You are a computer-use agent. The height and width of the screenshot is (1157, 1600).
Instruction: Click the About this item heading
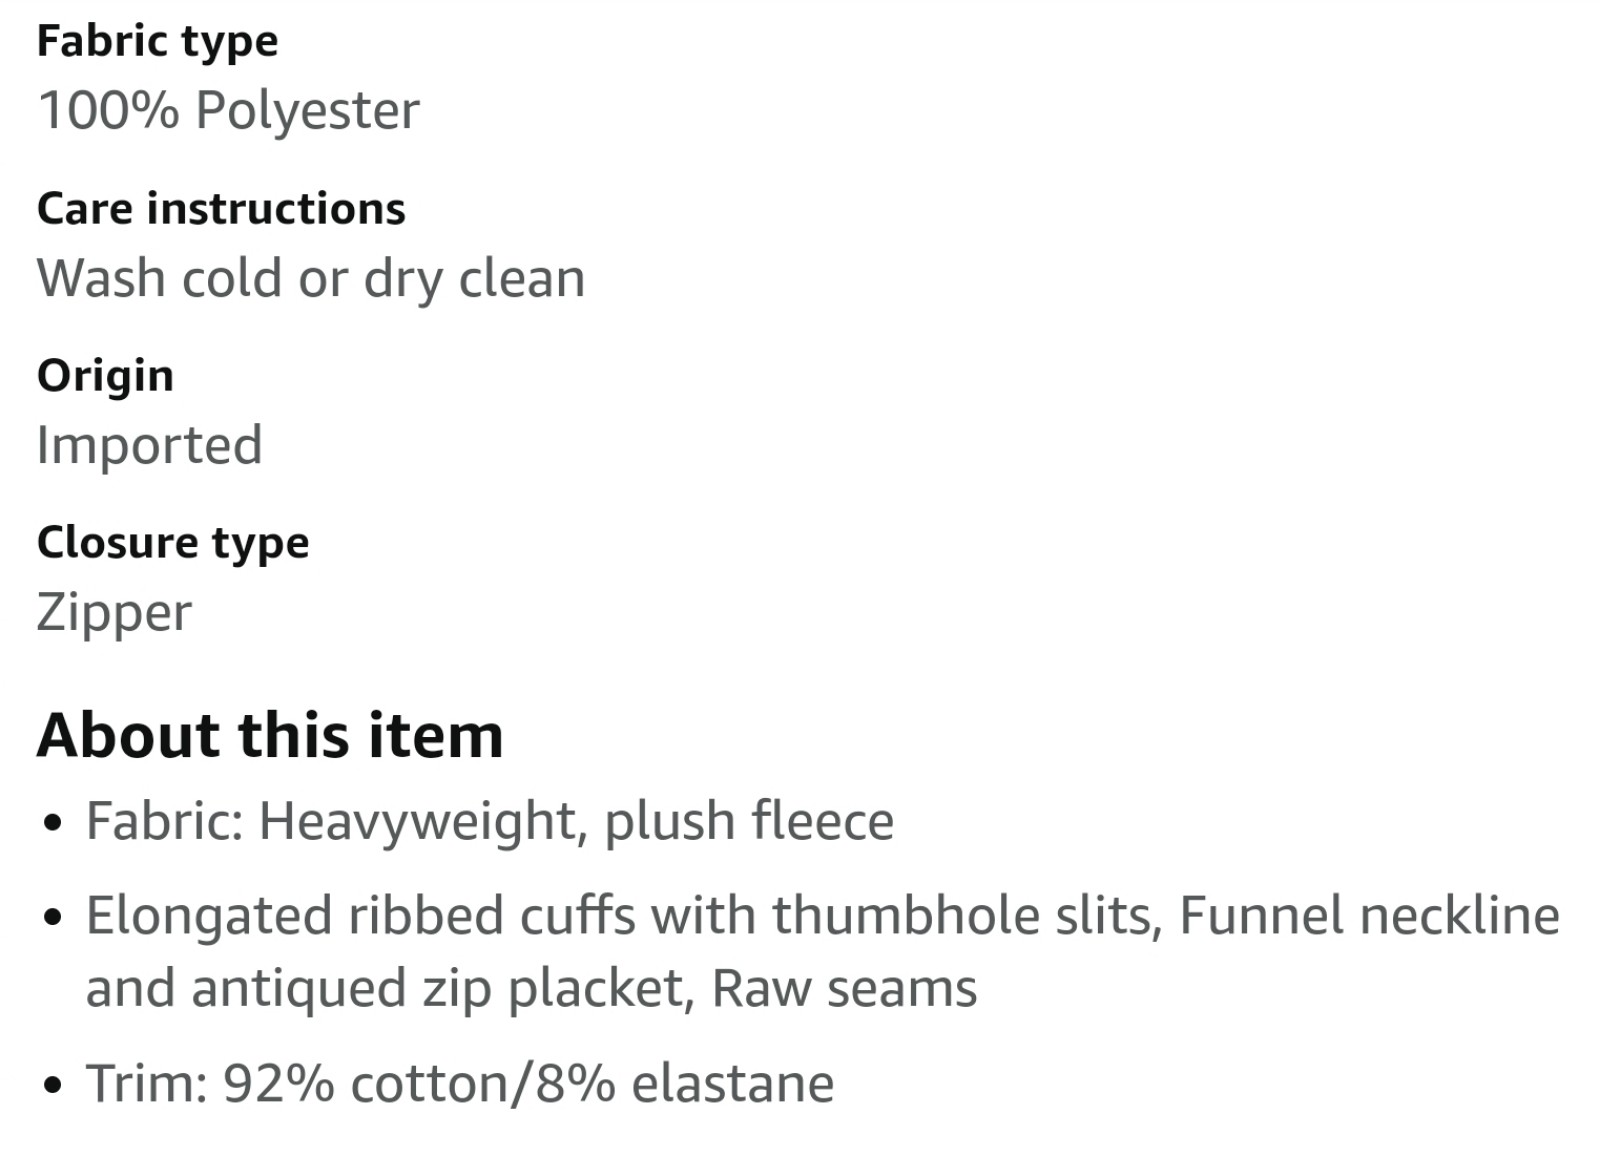point(270,735)
